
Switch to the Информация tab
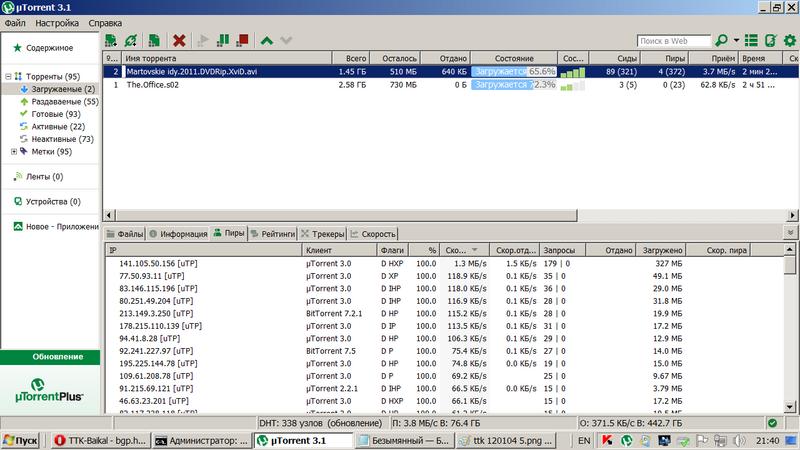(178, 234)
